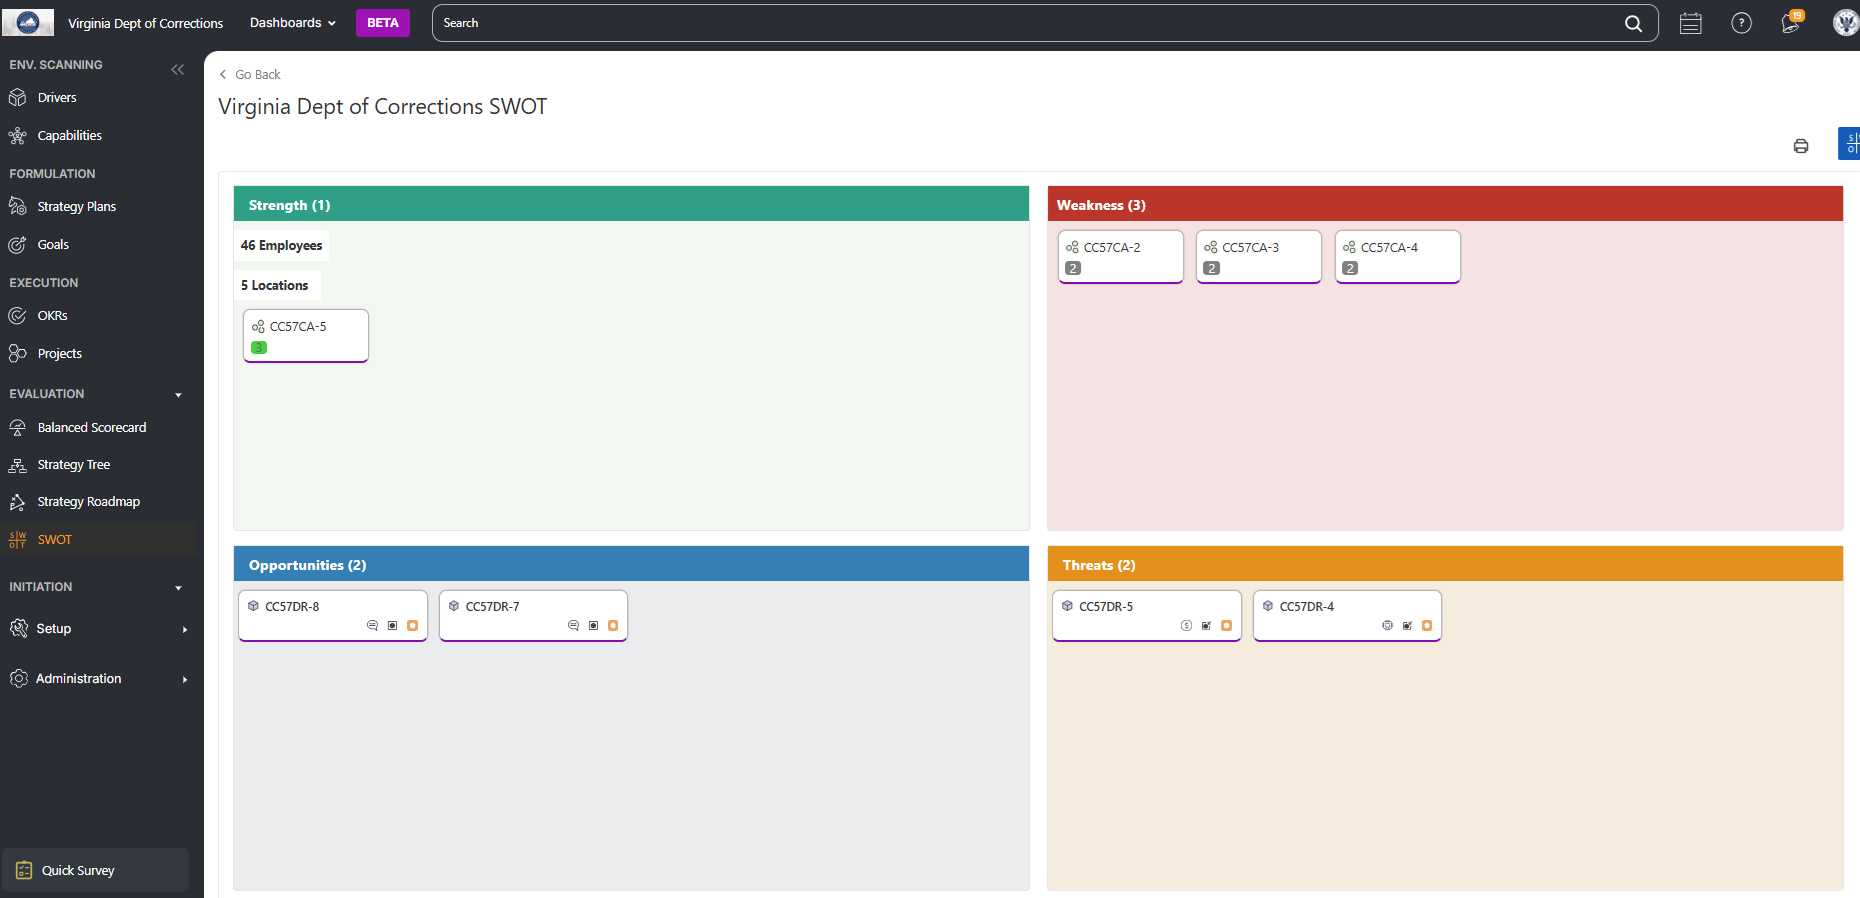Click the orange status icon on CC57DR-7

pos(613,625)
